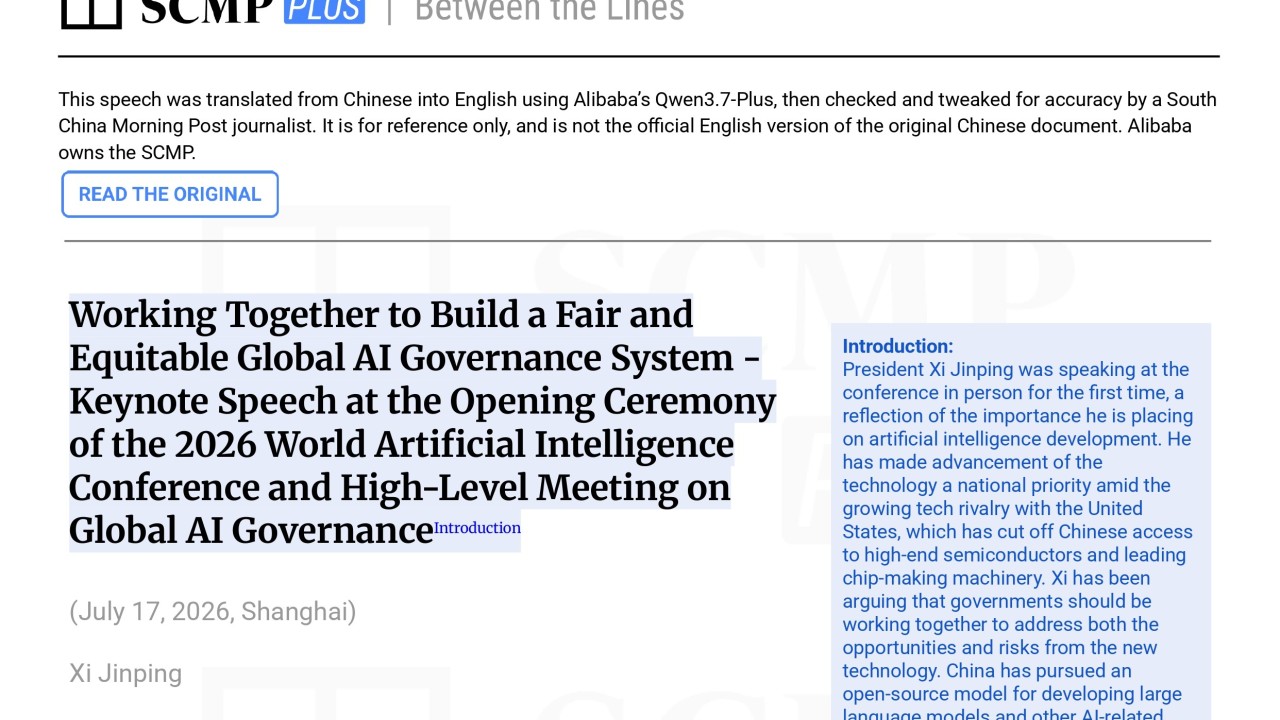Open the Between the Lines section title

pos(549,11)
